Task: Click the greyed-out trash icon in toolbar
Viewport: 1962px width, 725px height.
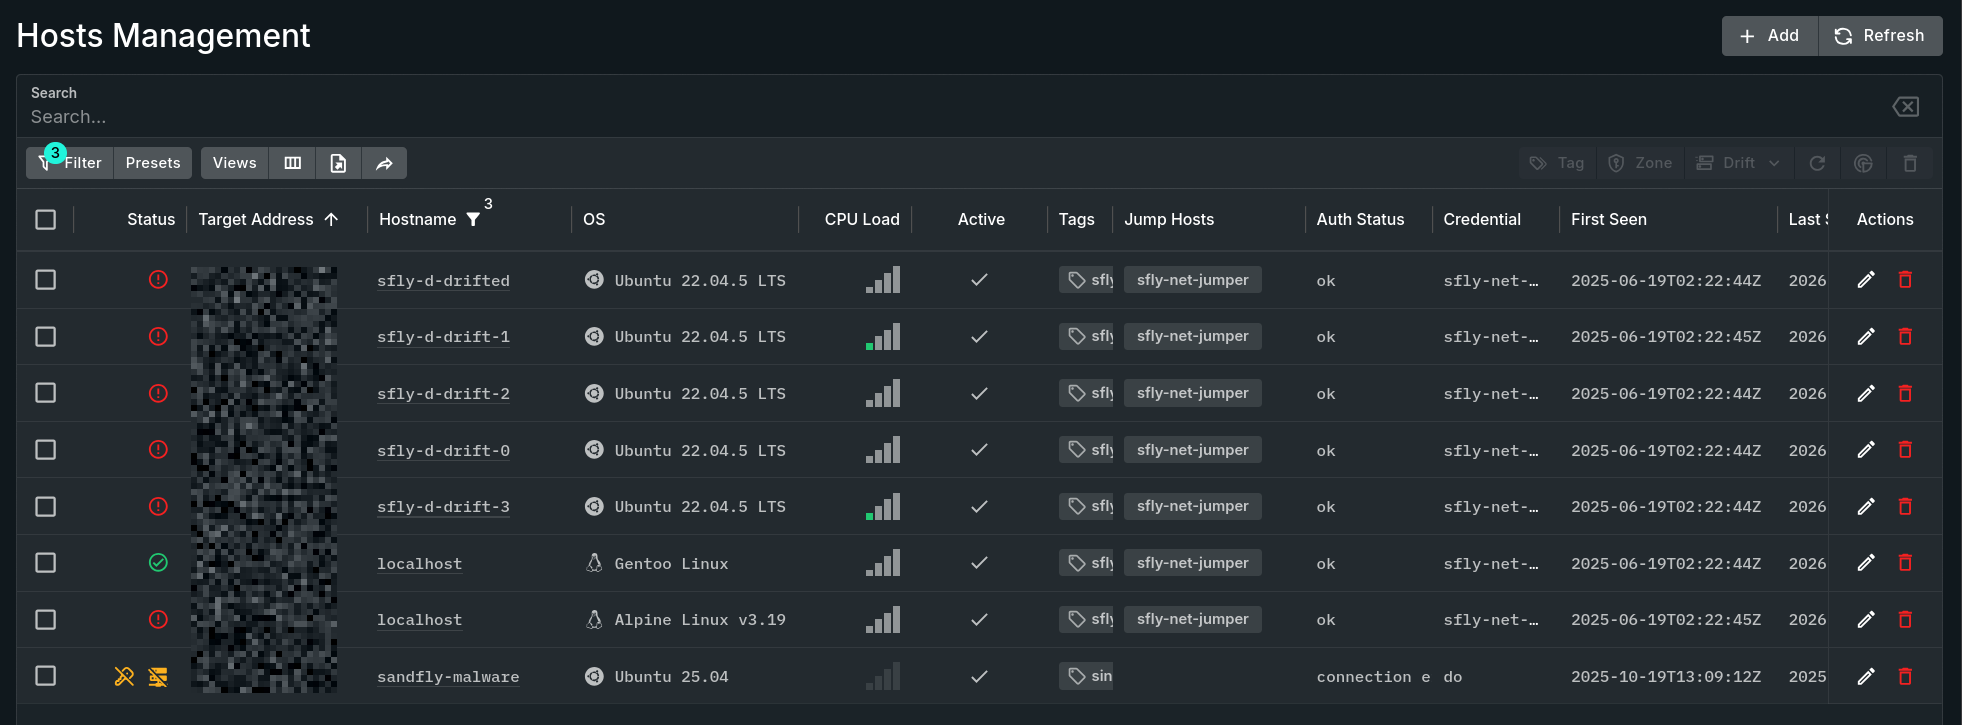Action: click(x=1910, y=163)
